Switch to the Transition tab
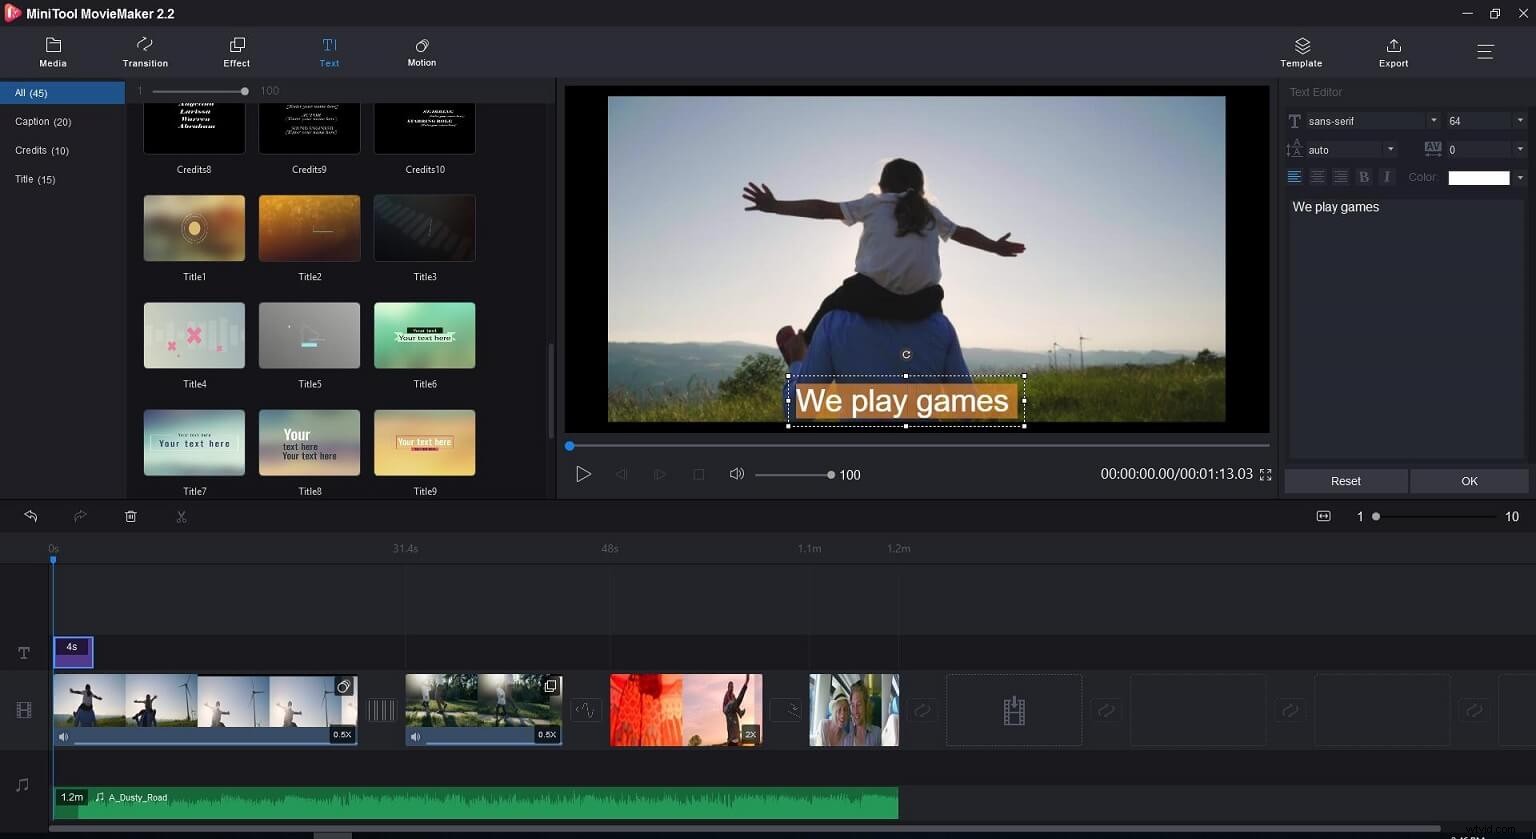1536x839 pixels. [x=145, y=52]
